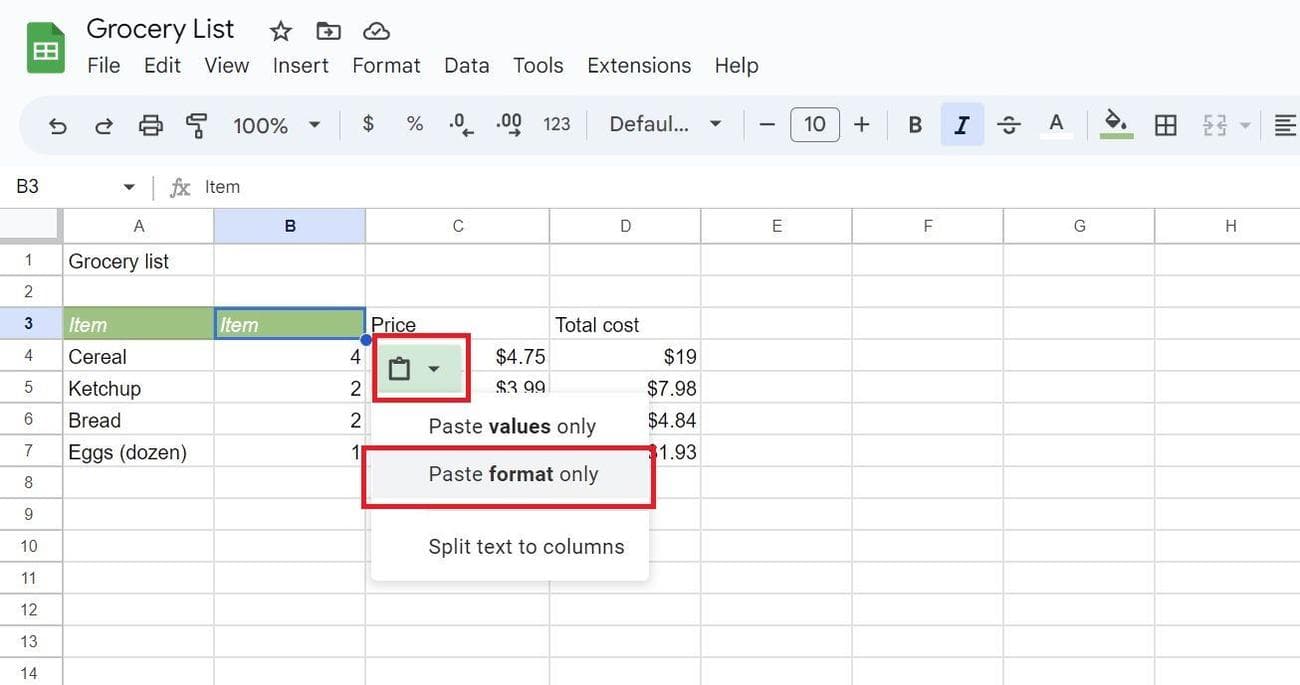Activate the paint format roller
Viewport: 1300px width, 685px height.
click(196, 125)
